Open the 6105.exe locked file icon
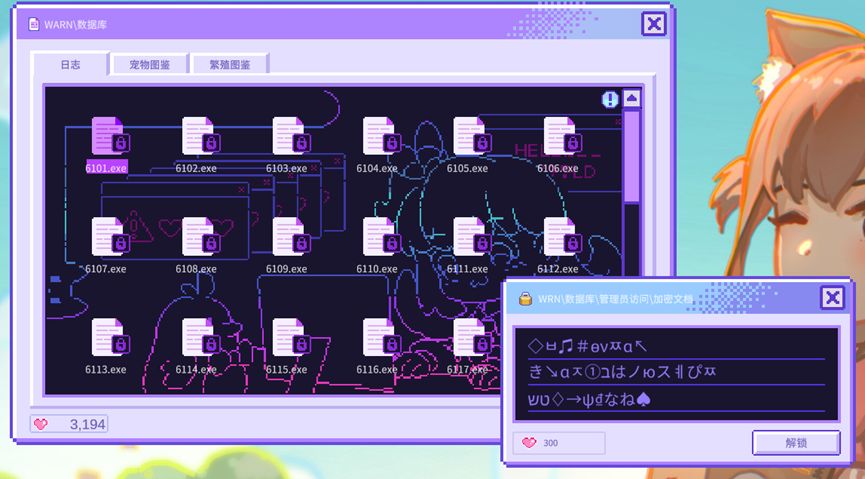This screenshot has width=865, height=479. click(x=472, y=136)
